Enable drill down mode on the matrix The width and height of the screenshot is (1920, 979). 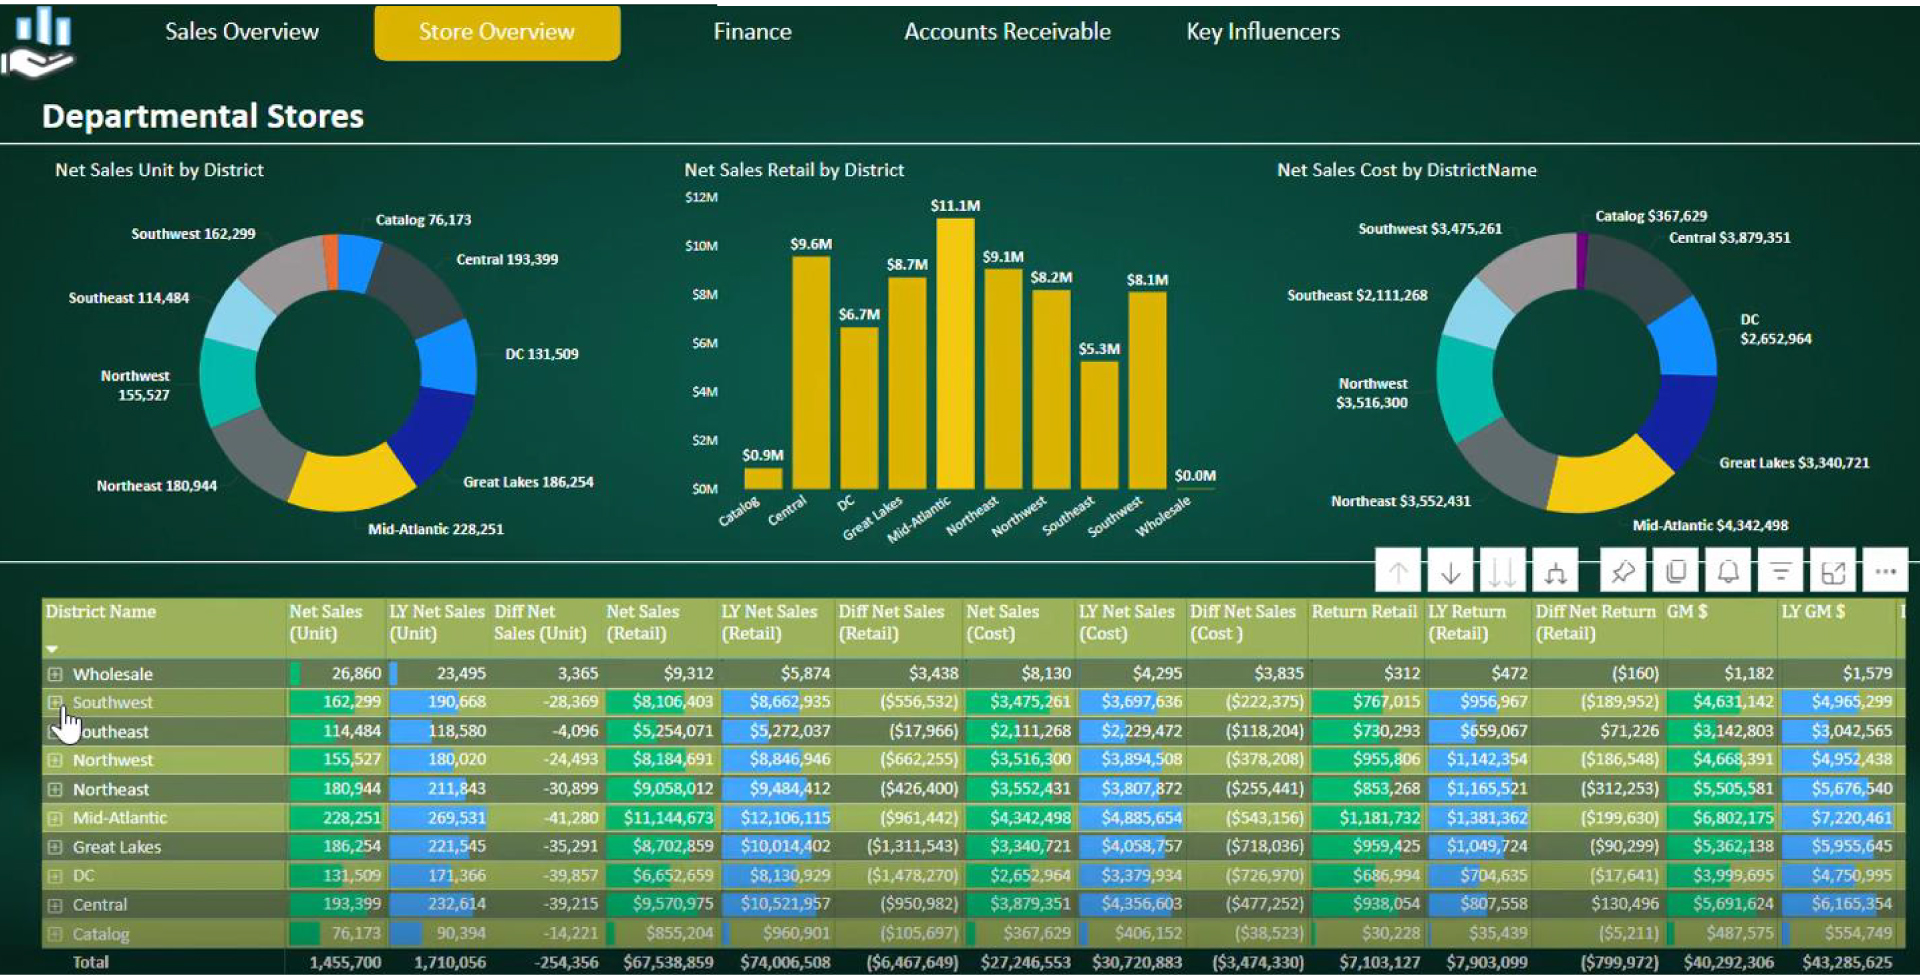click(x=1451, y=570)
